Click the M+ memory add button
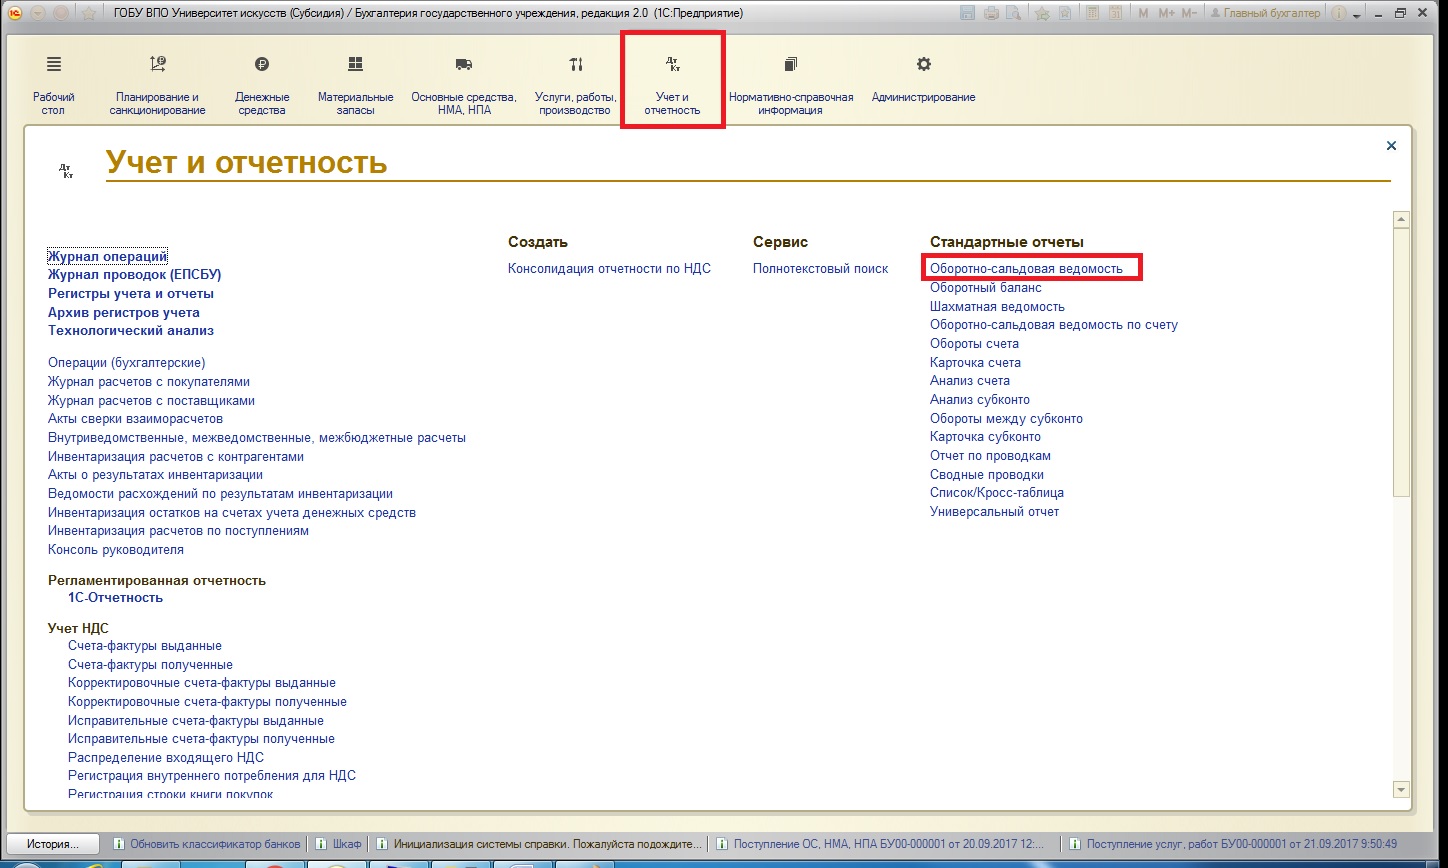This screenshot has height=868, width=1448. pyautogui.click(x=1166, y=13)
